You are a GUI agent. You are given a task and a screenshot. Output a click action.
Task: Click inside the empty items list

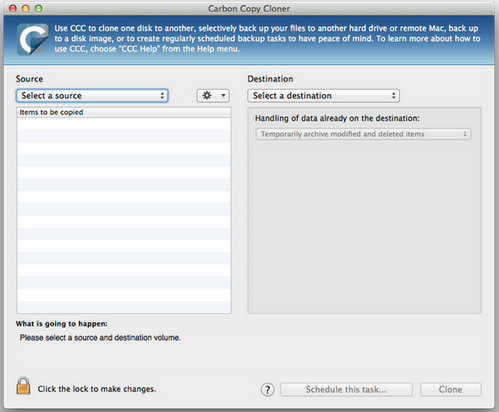click(x=124, y=215)
